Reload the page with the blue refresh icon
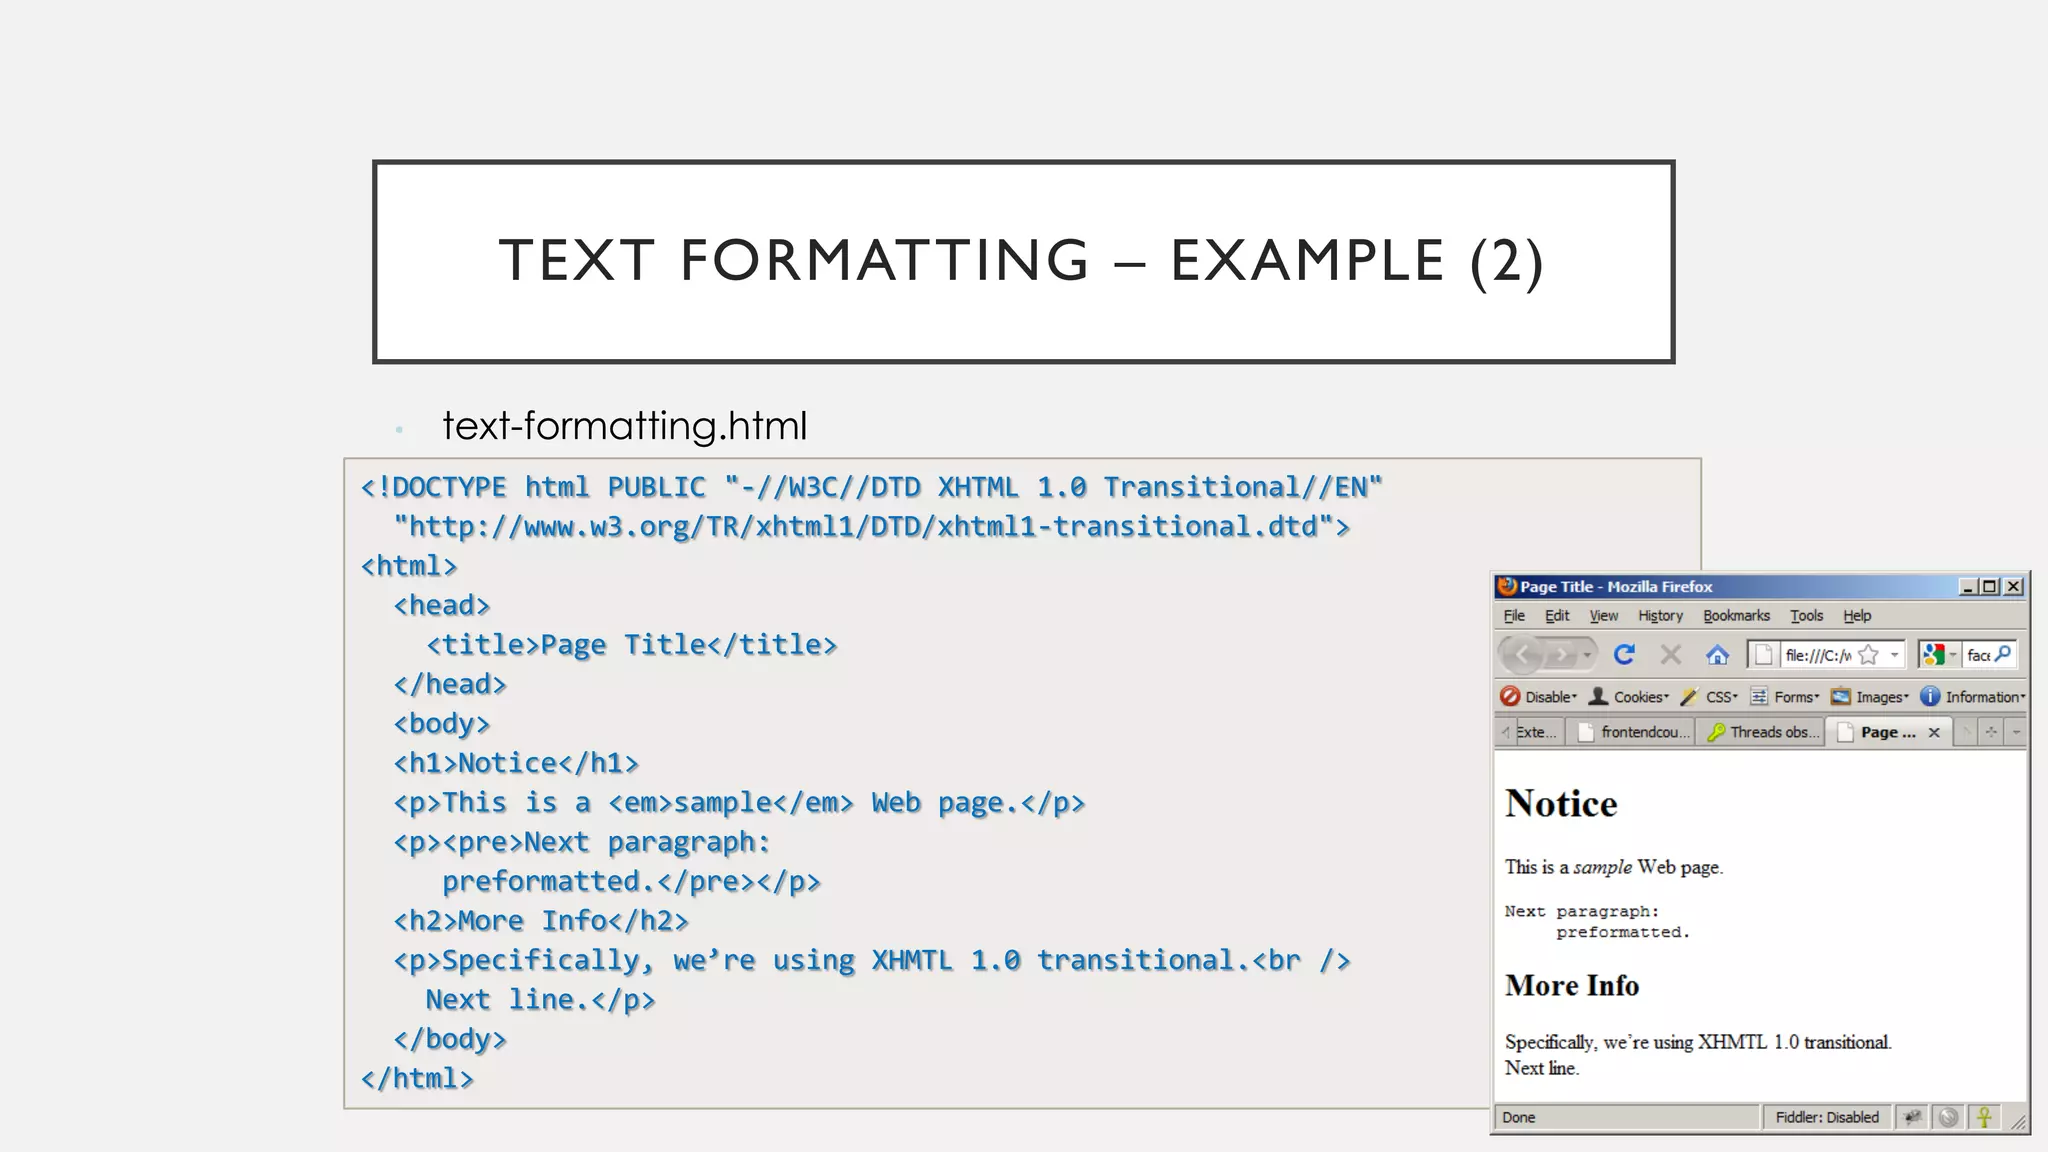Image resolution: width=2048 pixels, height=1152 pixels. pyautogui.click(x=1624, y=654)
